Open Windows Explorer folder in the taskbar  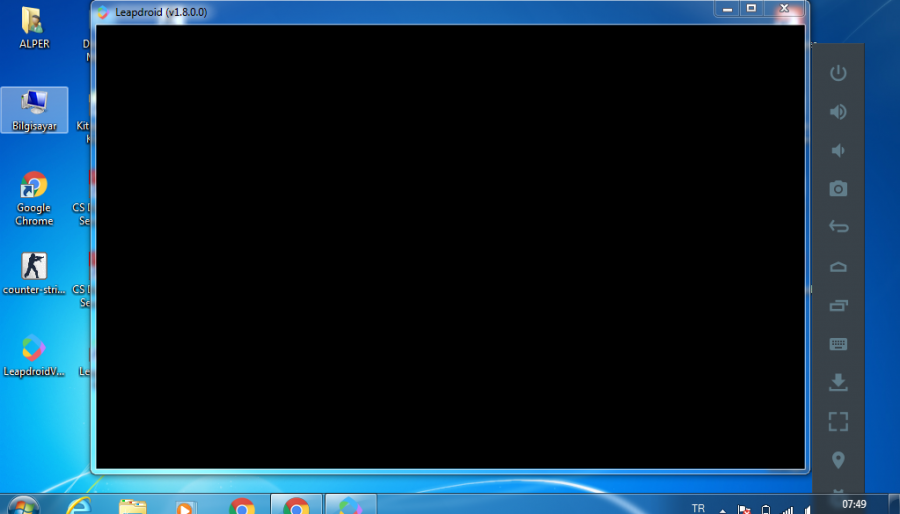(x=133, y=506)
